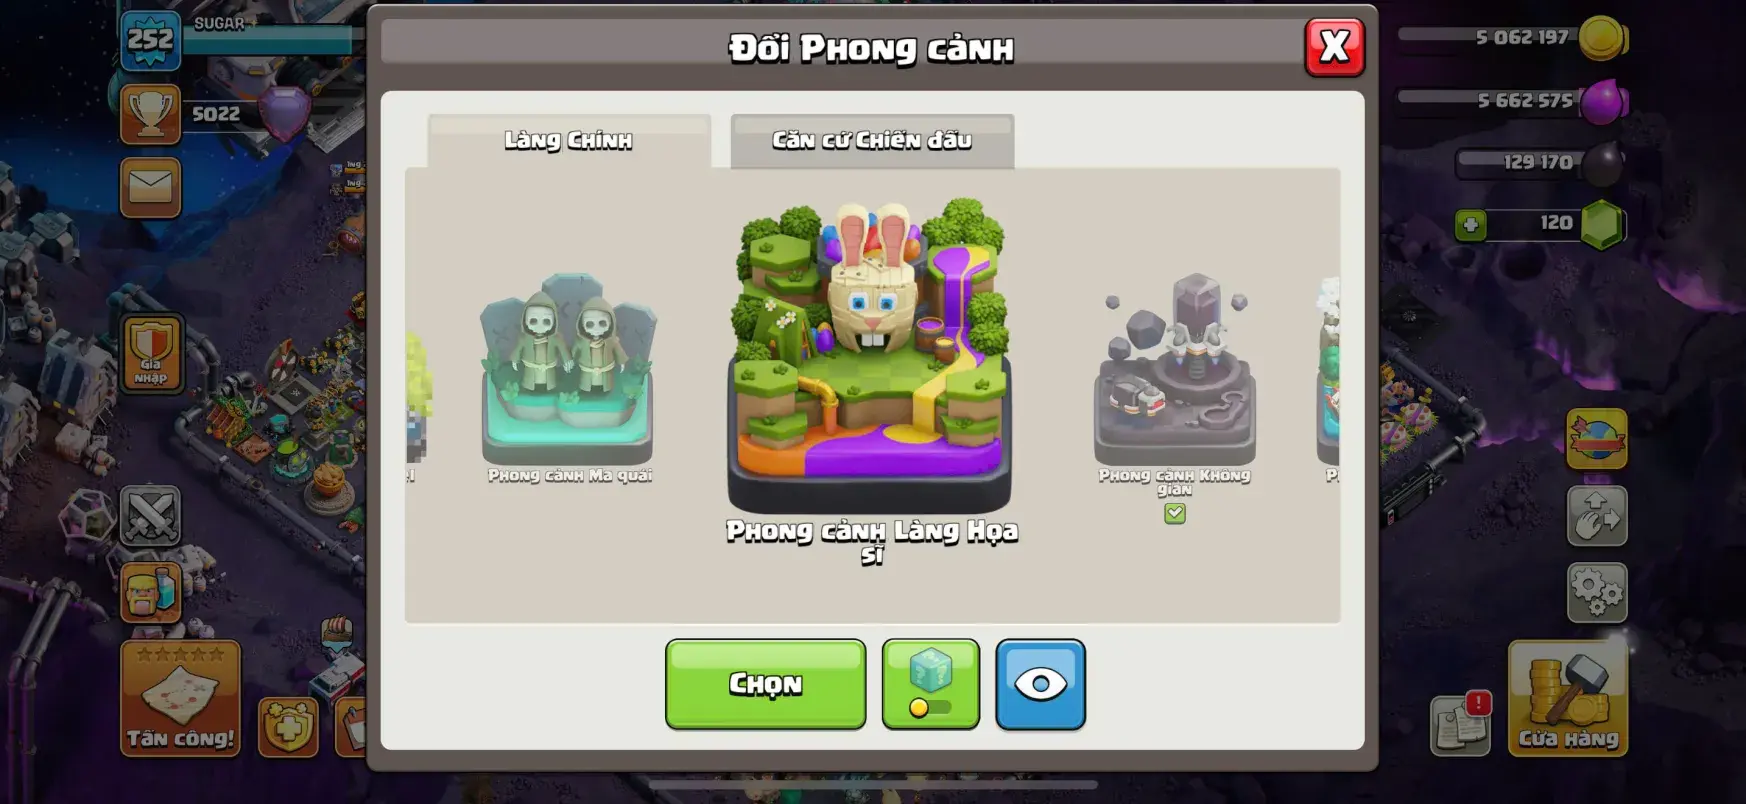
Task: Click the Tấn công! attack button
Action: (x=180, y=698)
